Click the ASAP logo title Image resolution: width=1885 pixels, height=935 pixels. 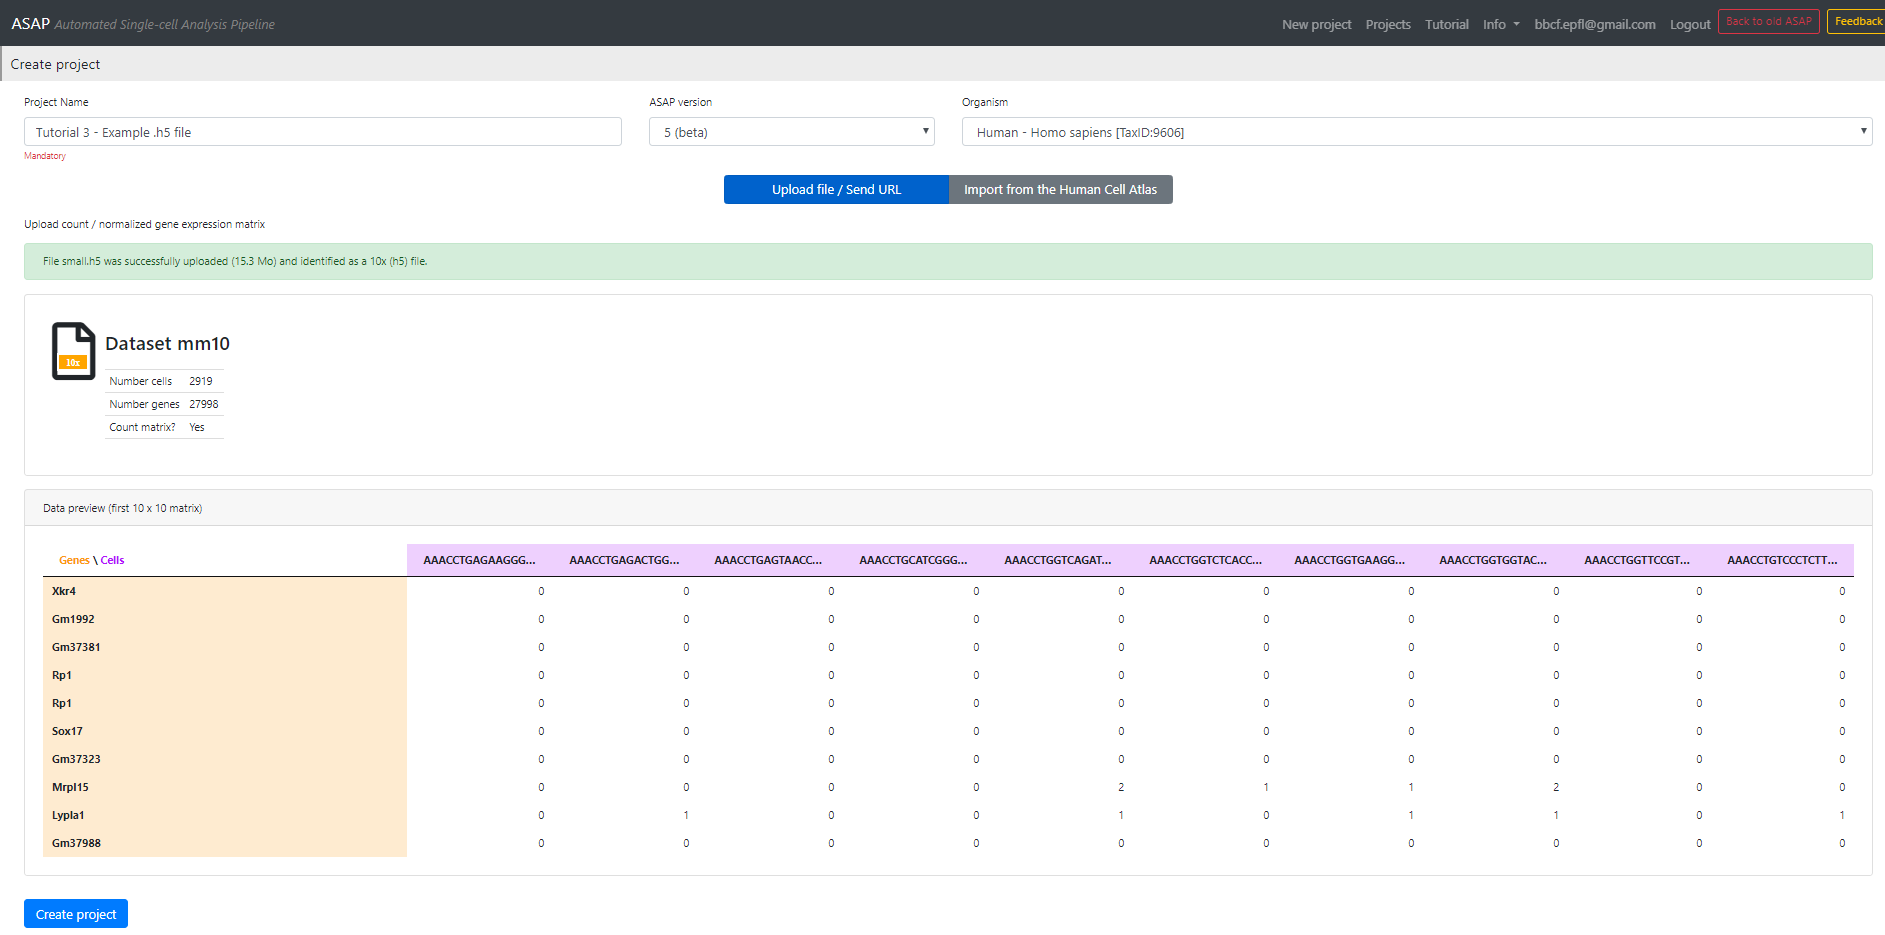30,23
